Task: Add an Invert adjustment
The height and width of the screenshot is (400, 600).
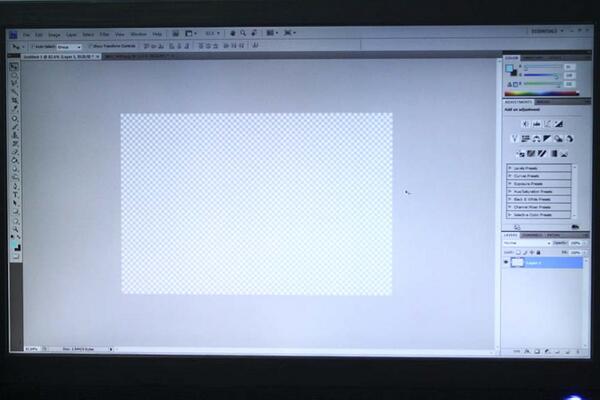Action: (520, 154)
